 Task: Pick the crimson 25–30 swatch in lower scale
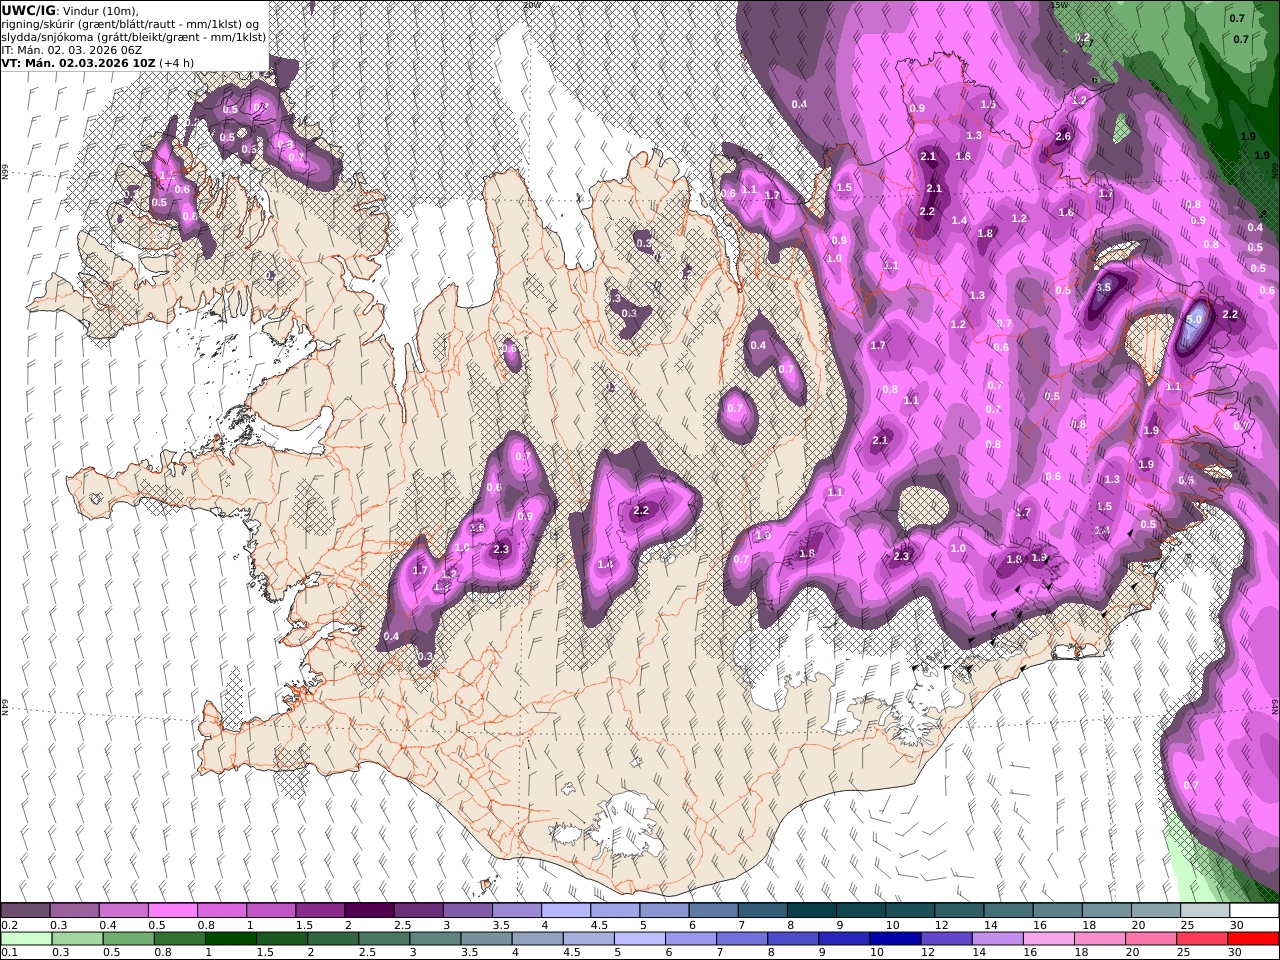(1201, 939)
